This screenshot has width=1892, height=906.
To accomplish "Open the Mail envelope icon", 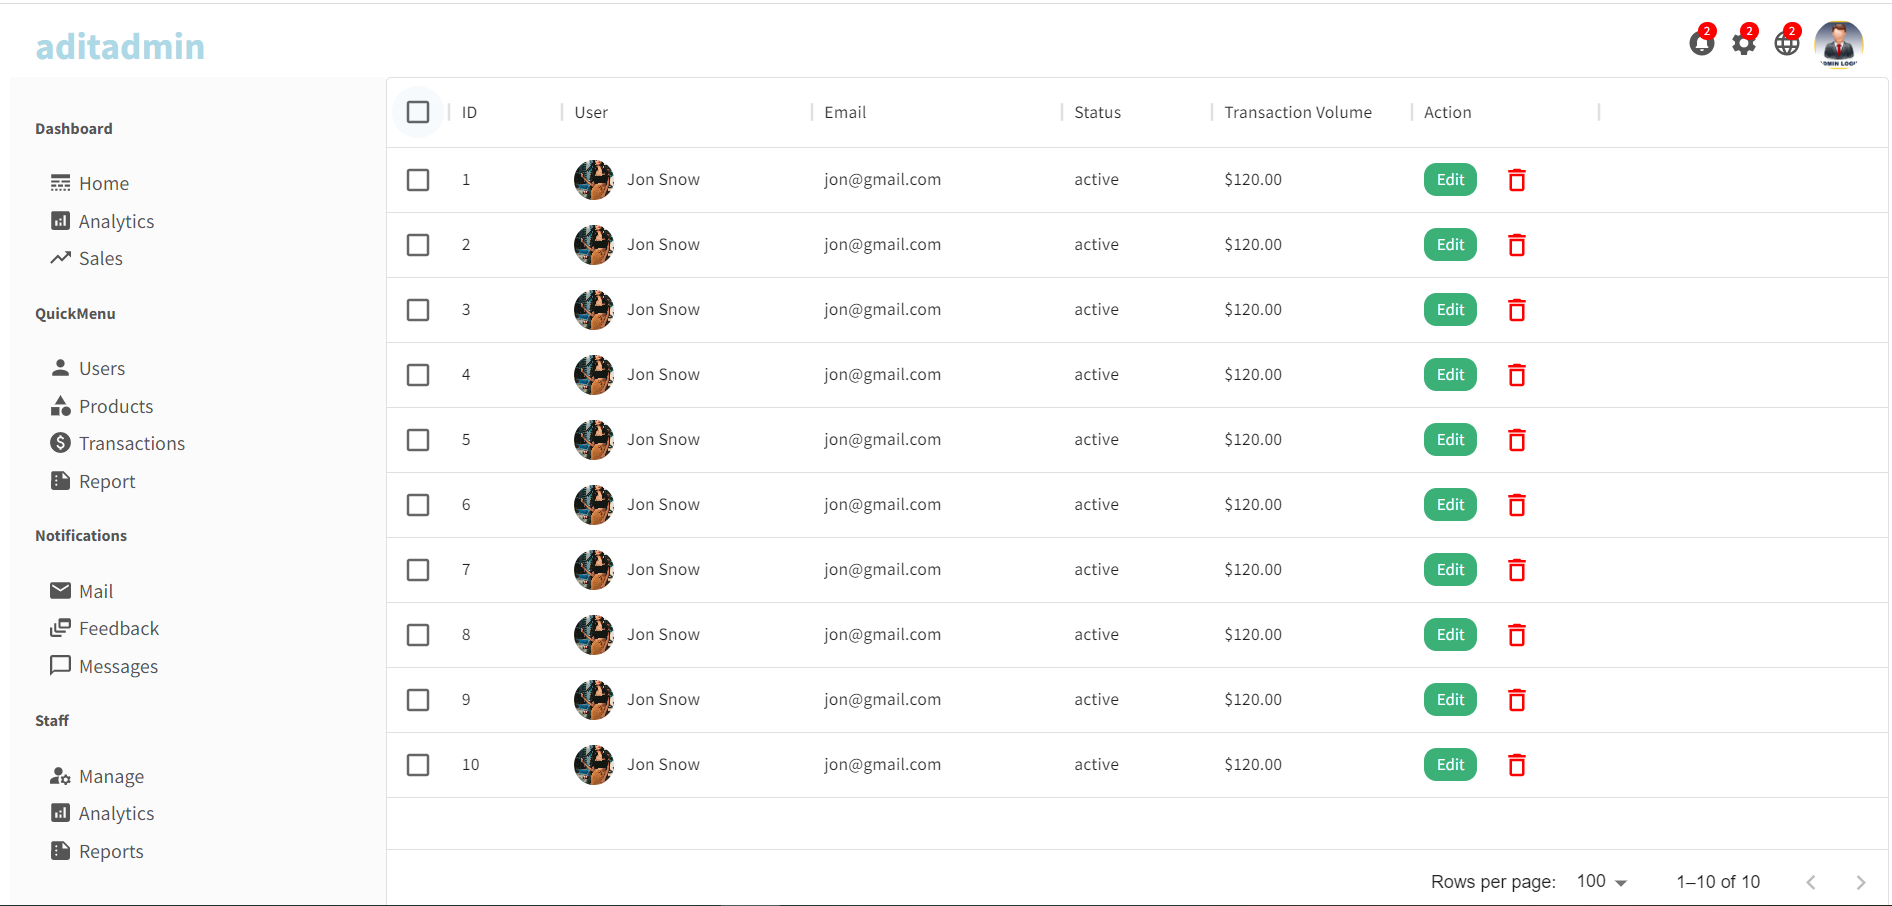I will (x=61, y=590).
